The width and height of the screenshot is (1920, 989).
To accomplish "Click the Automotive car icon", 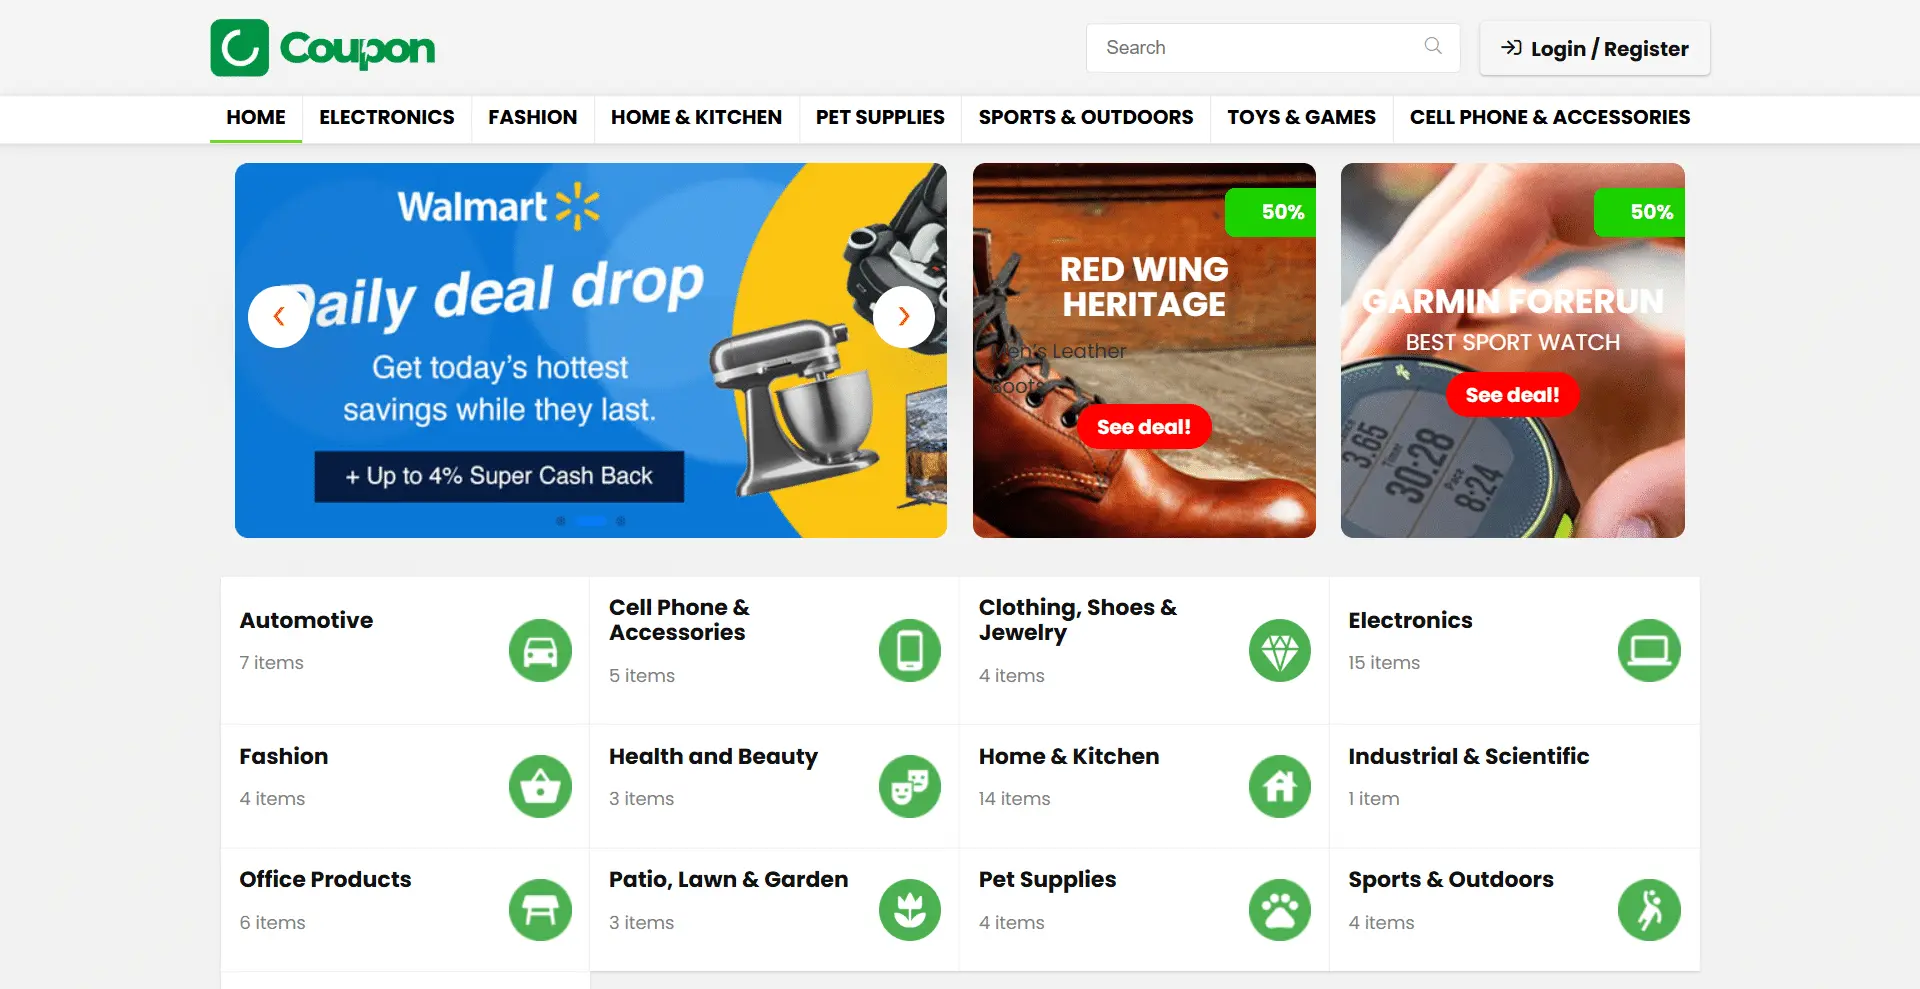I will click(540, 651).
